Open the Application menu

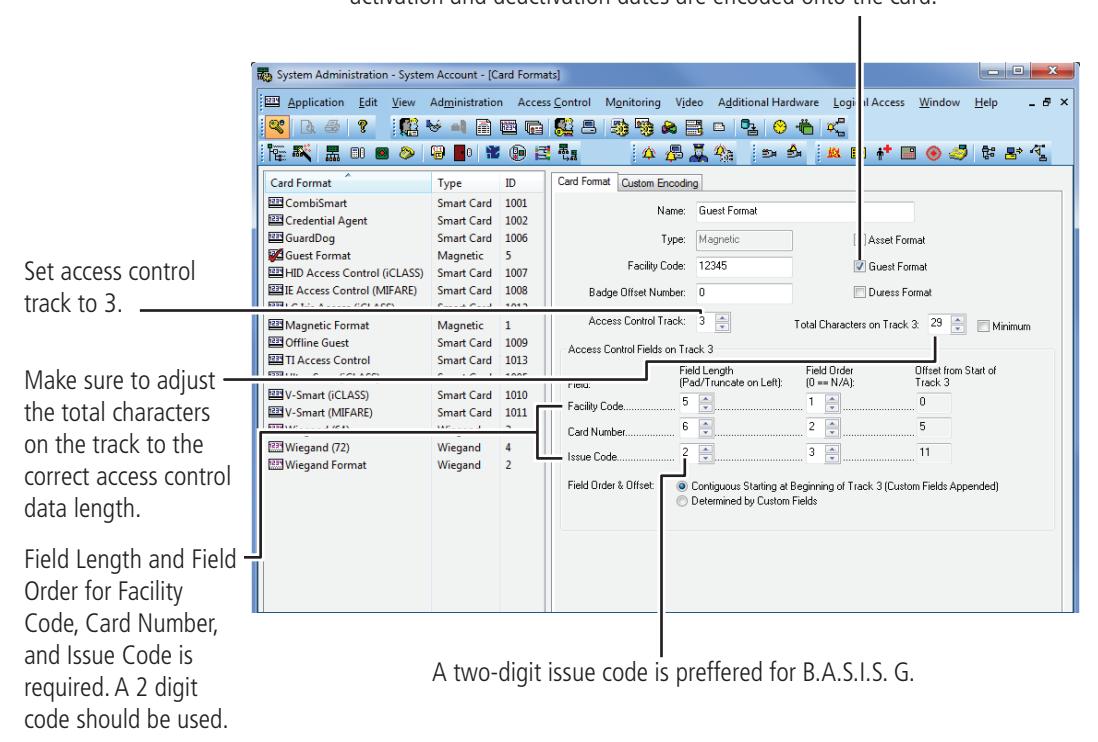pyautogui.click(x=315, y=102)
